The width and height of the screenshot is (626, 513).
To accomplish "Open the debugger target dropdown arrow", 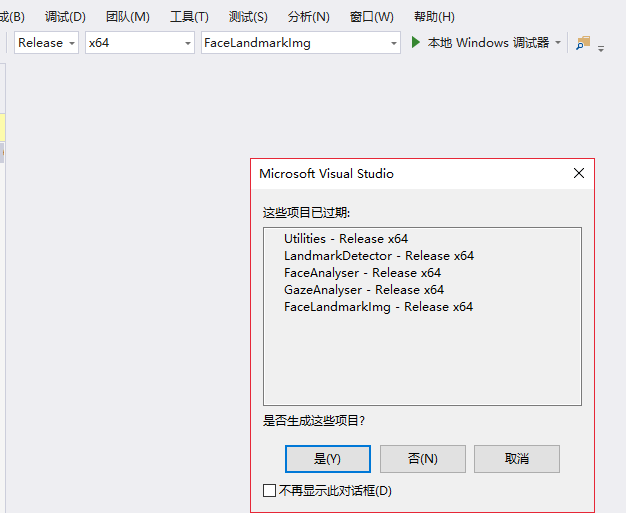I will (558, 43).
